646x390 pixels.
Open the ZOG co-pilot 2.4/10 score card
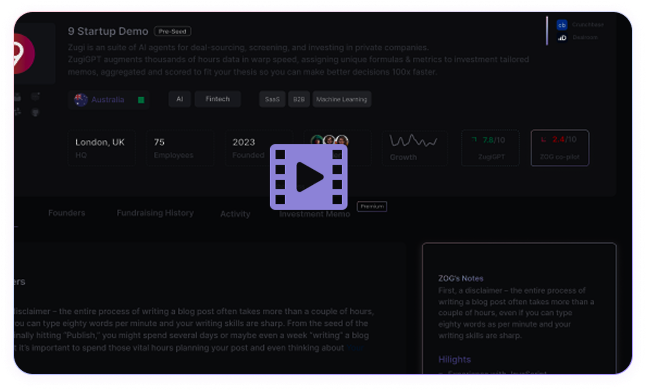[560, 148]
